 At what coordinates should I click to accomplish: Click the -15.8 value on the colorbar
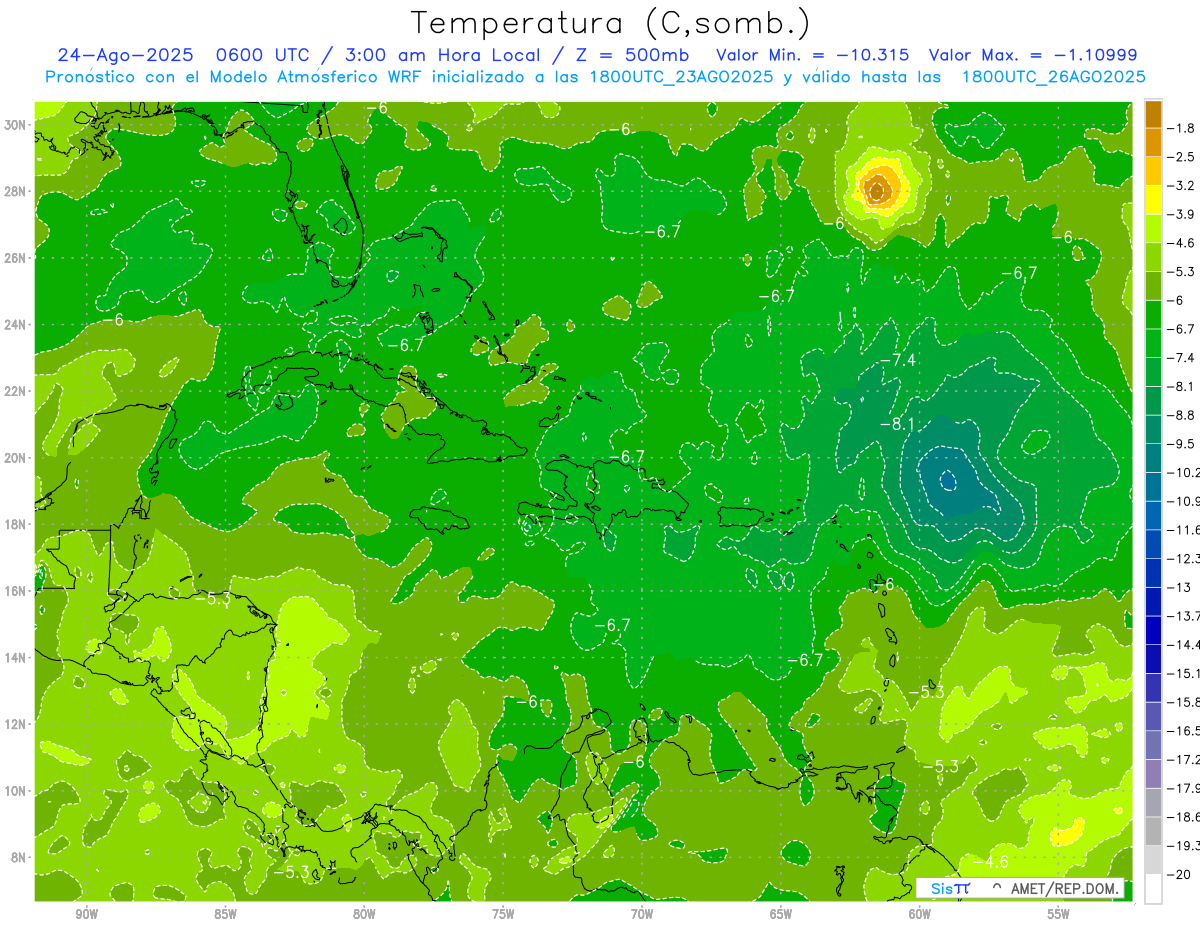click(1183, 702)
